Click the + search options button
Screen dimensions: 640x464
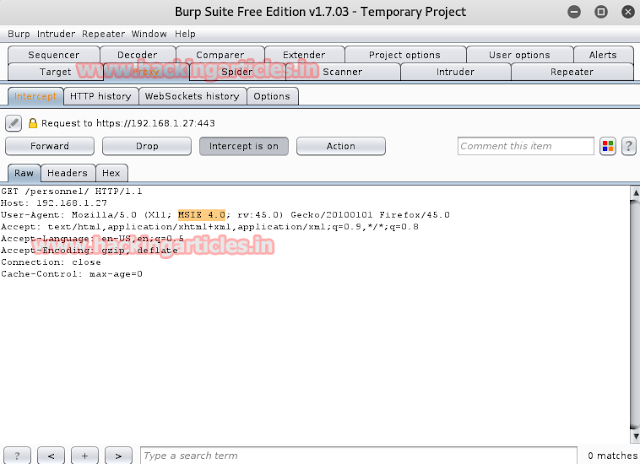pyautogui.click(x=85, y=455)
